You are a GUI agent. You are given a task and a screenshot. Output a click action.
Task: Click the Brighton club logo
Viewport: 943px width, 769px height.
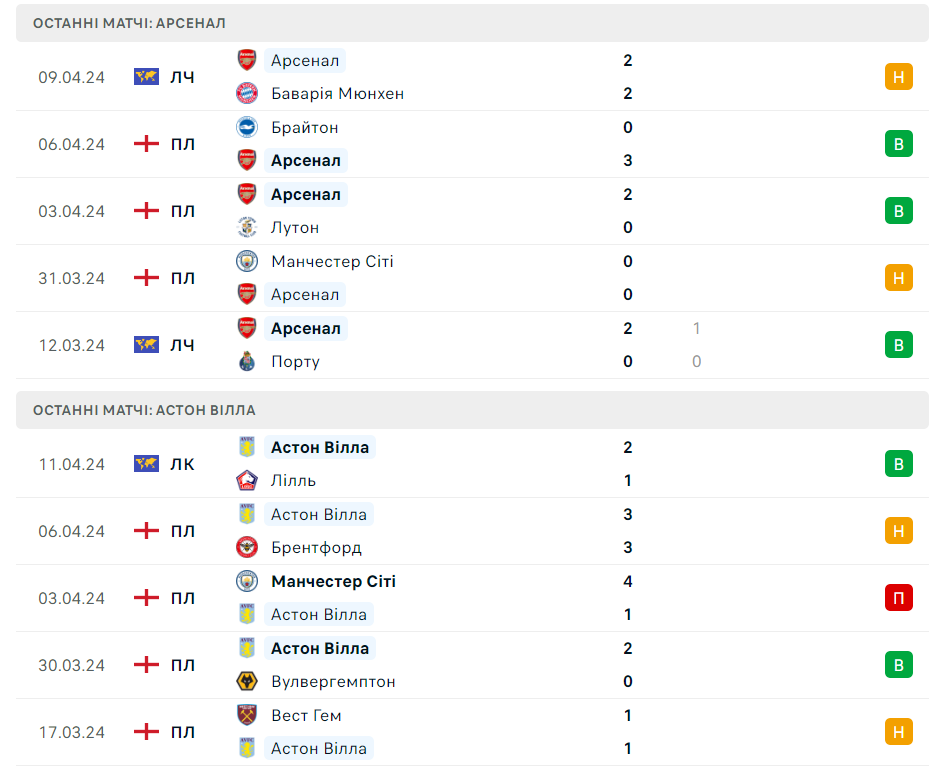coord(247,127)
